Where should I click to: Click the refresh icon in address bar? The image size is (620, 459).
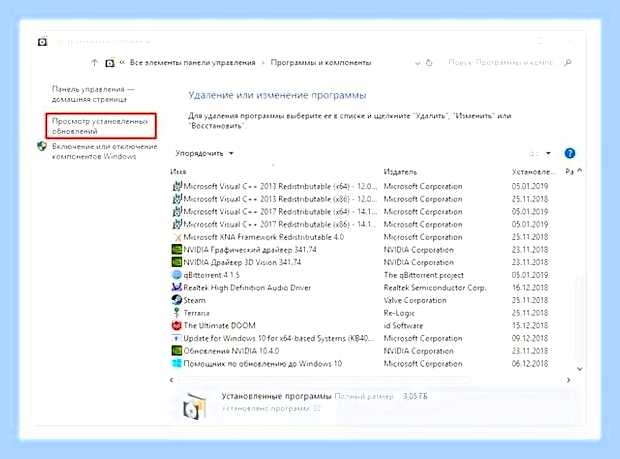(x=429, y=62)
